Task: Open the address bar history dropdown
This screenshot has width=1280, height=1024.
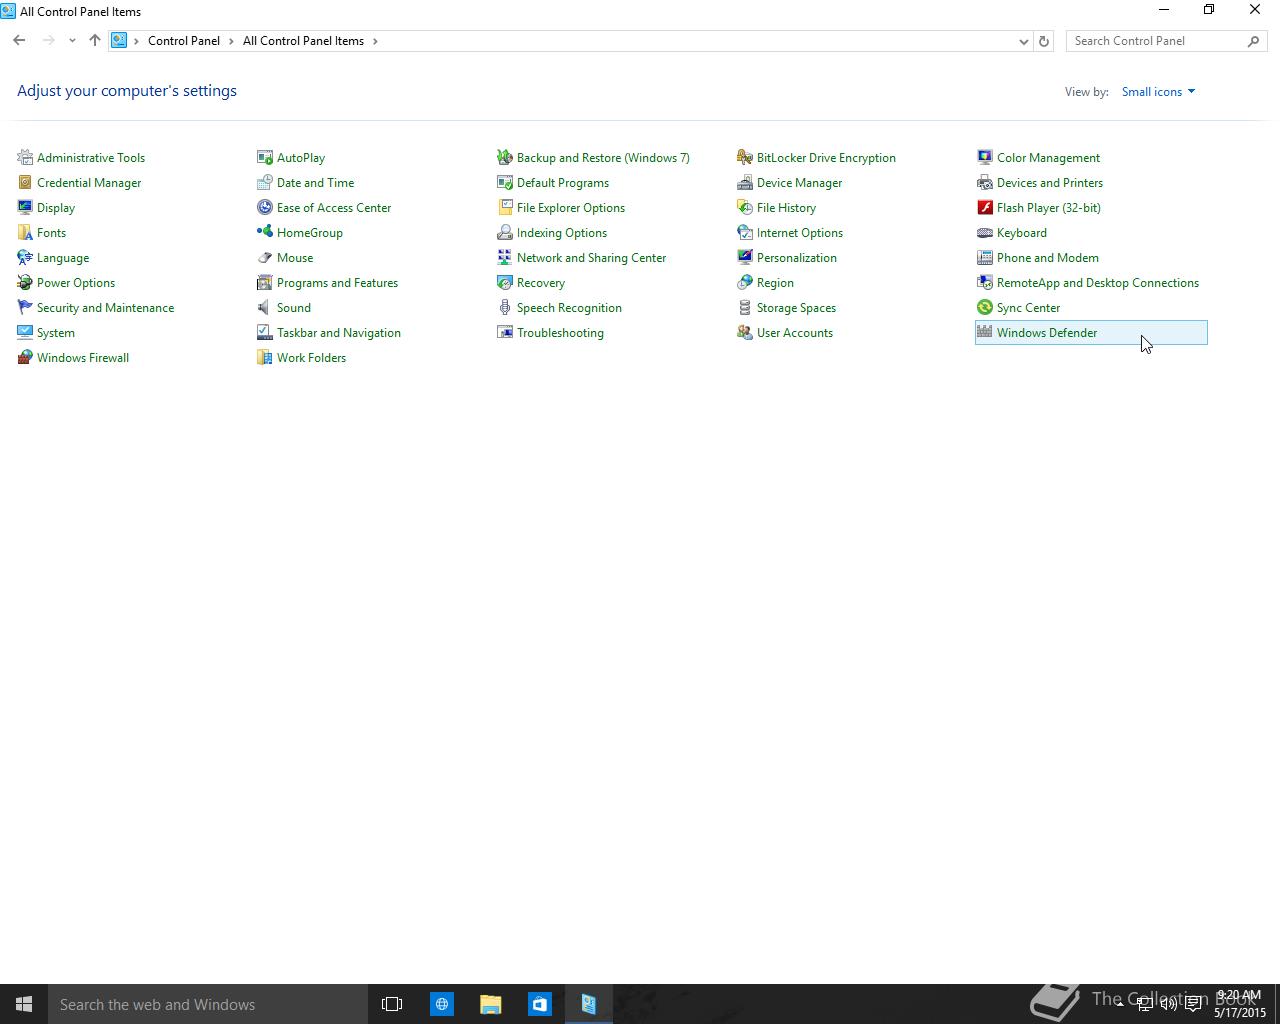Action: click(x=1023, y=41)
